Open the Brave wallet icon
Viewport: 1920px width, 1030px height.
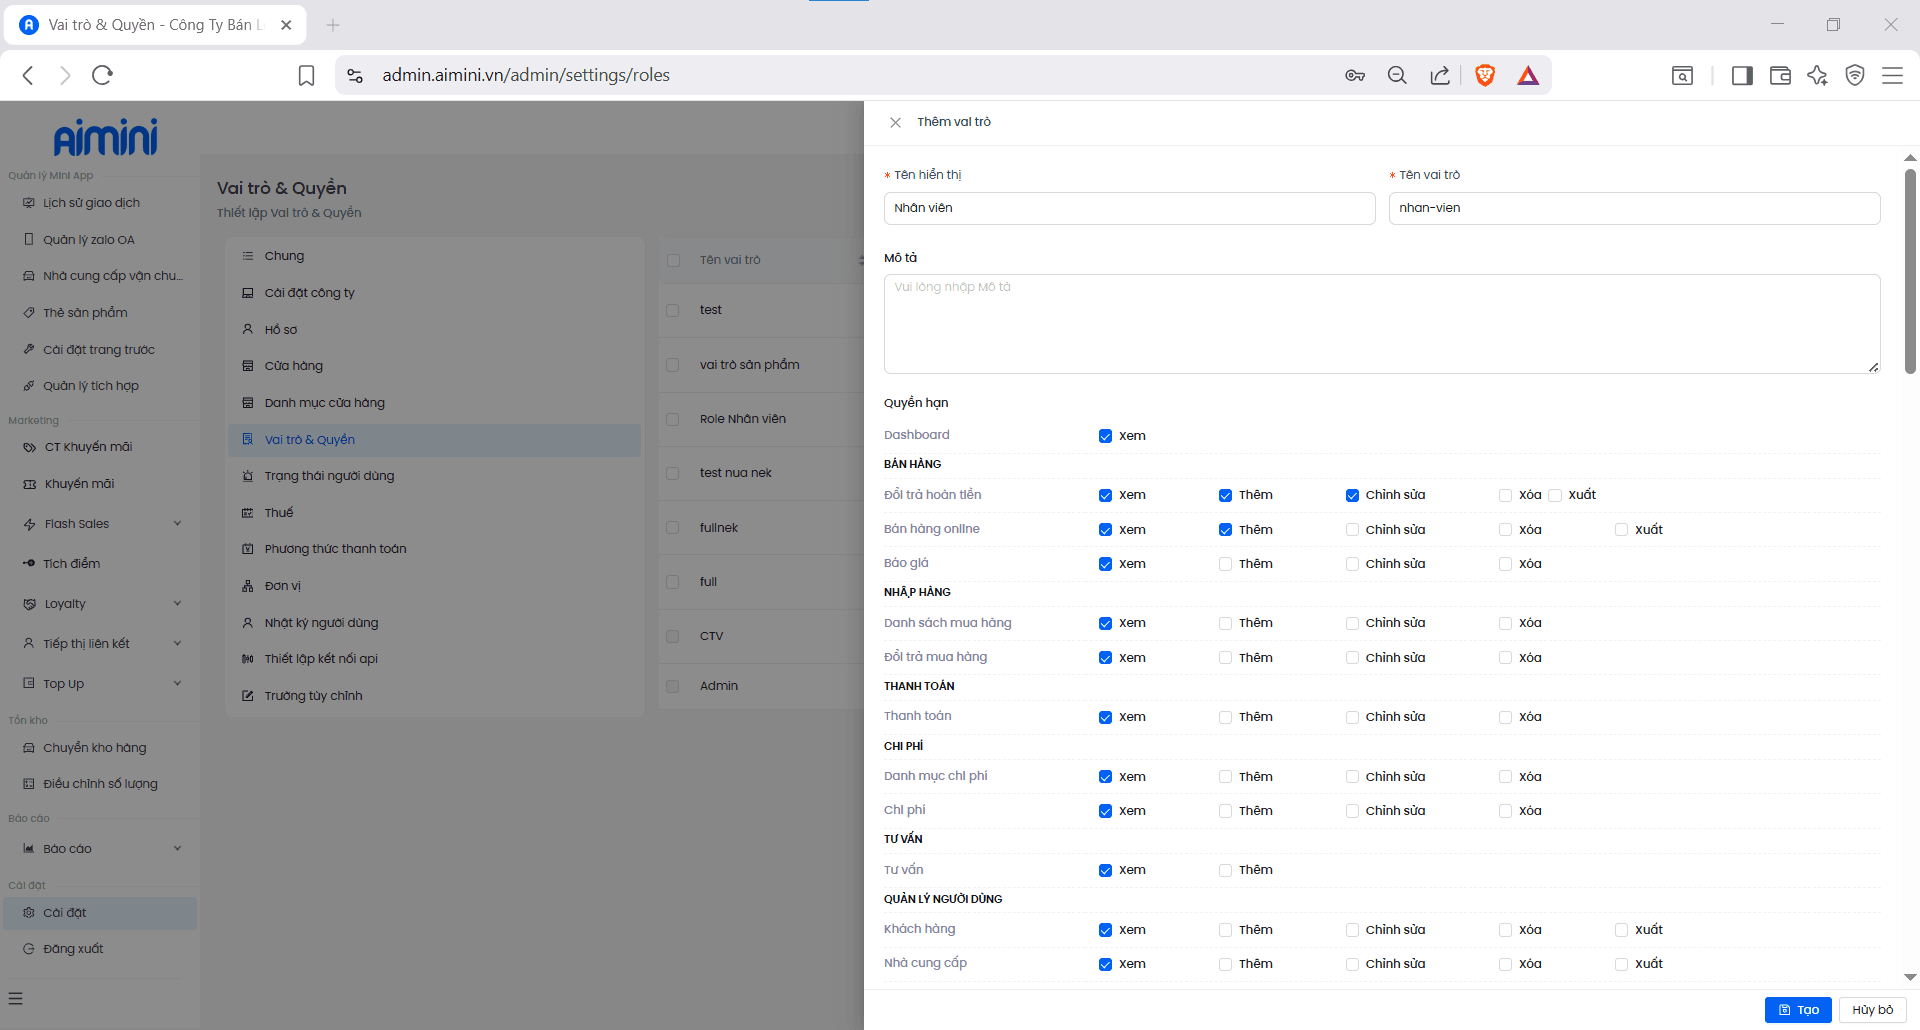point(1780,75)
